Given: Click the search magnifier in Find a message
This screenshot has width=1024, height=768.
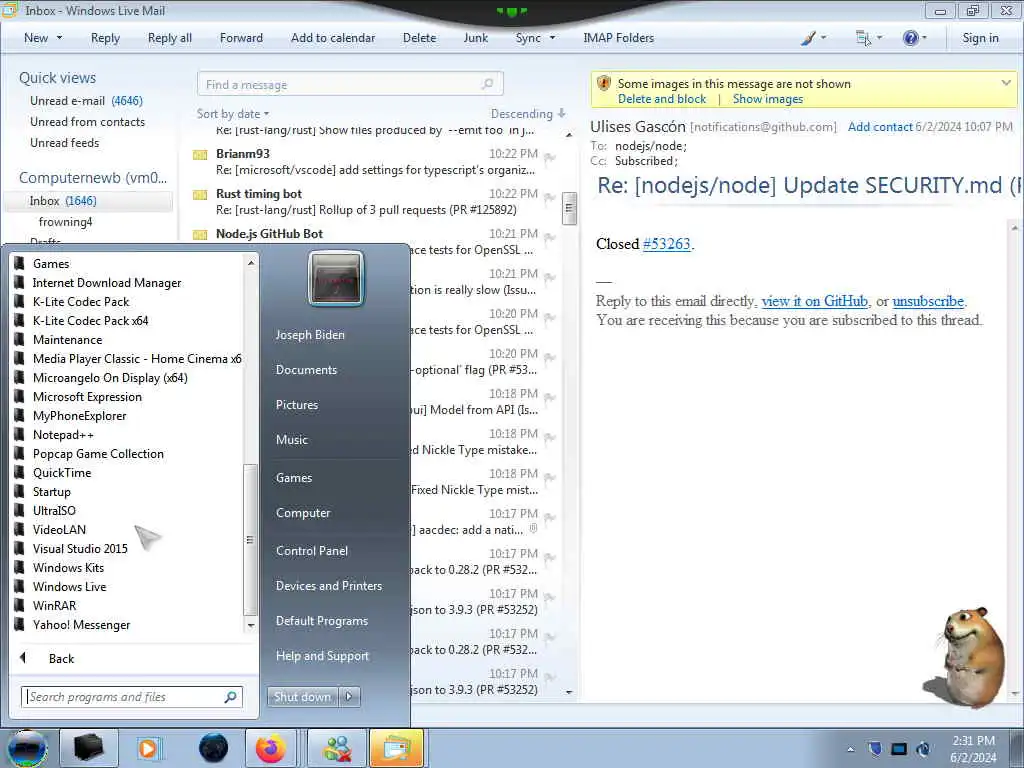Looking at the screenshot, I should click(487, 84).
